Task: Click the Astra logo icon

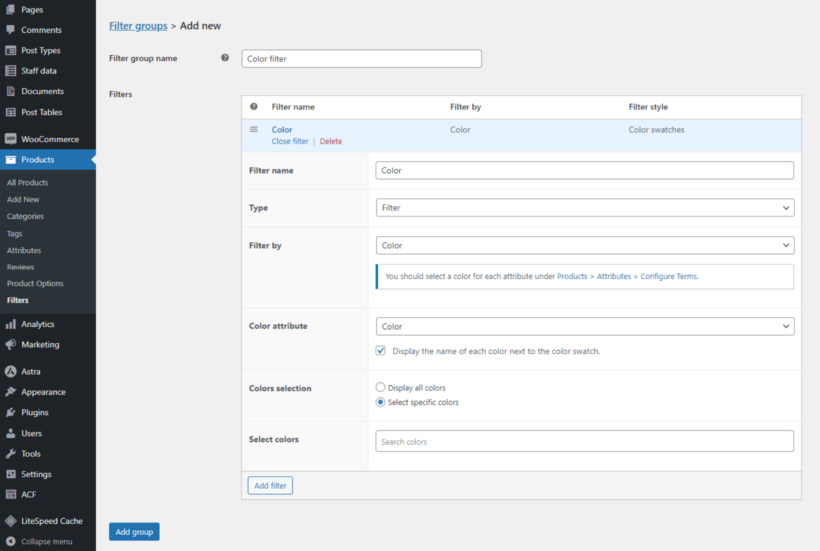Action: (x=10, y=372)
